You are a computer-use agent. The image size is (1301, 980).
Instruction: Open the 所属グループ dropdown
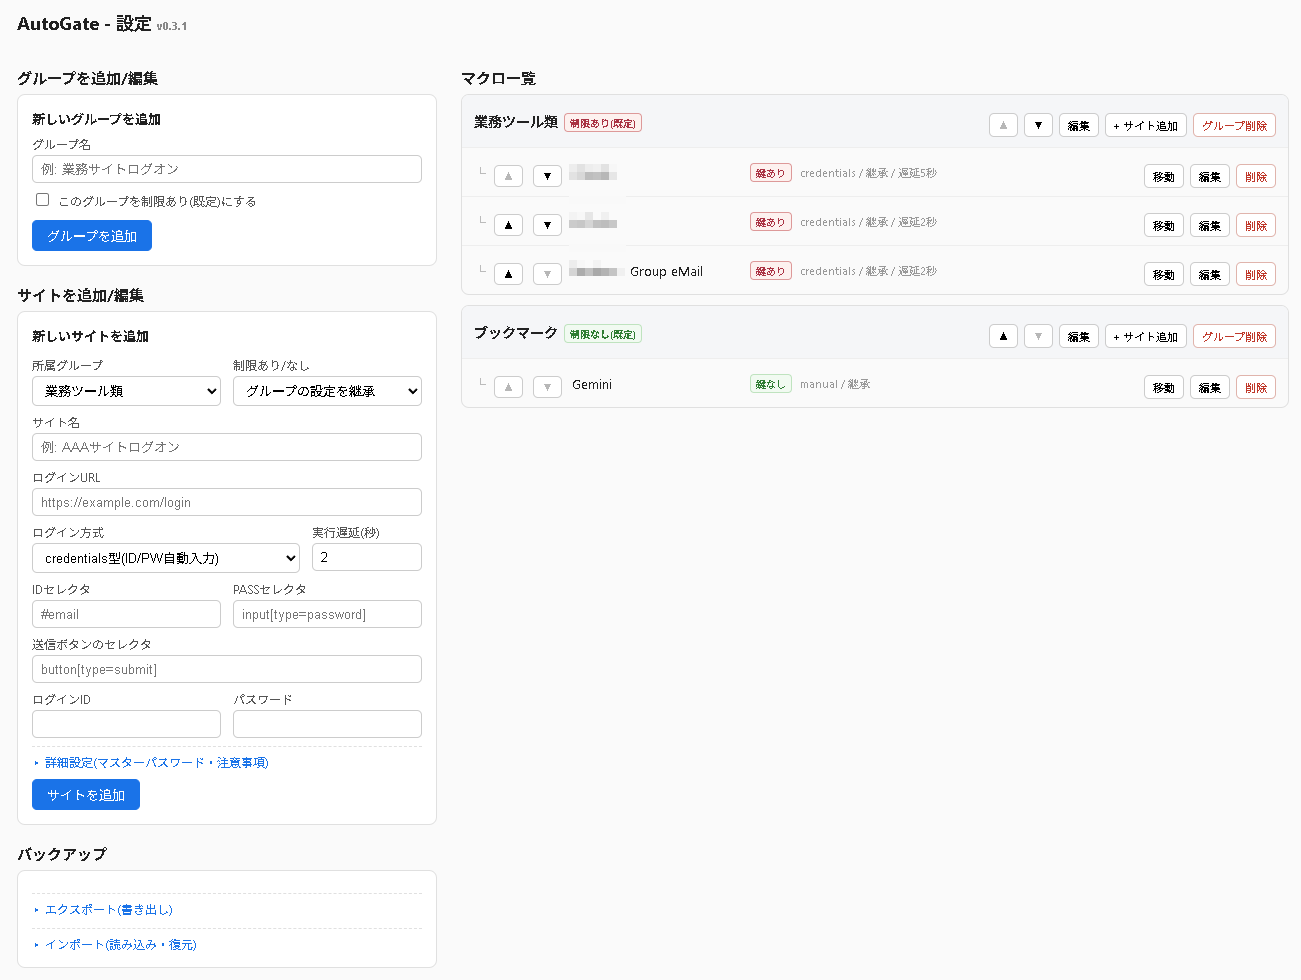[126, 391]
